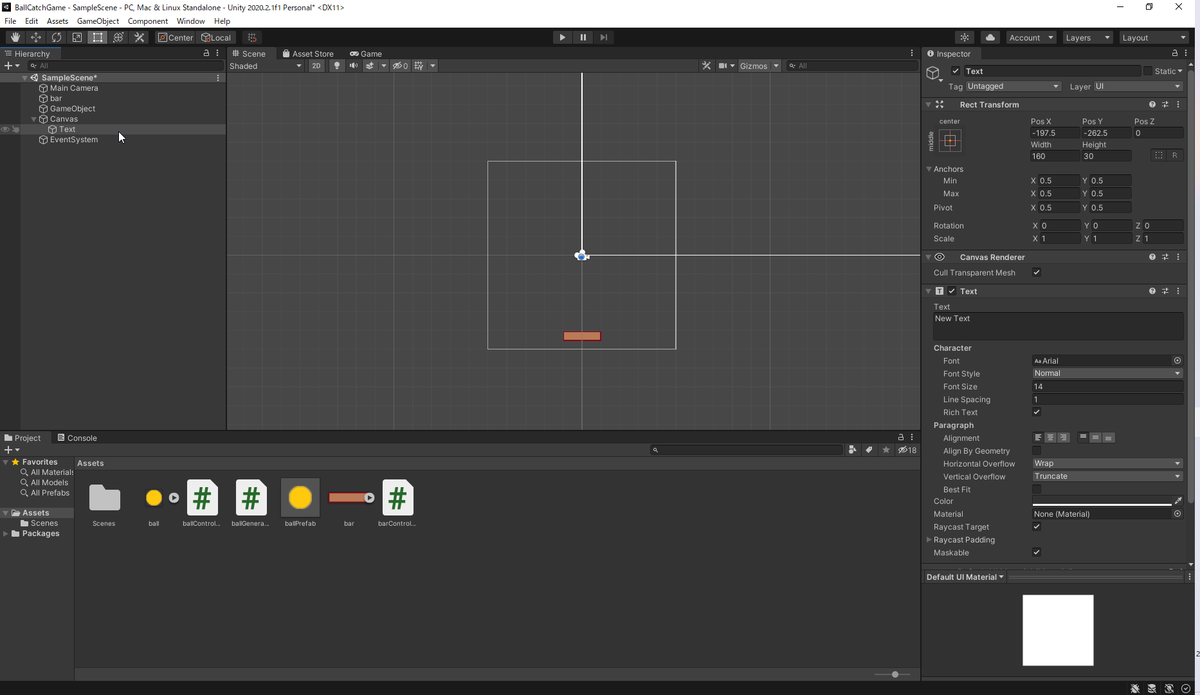The height and width of the screenshot is (695, 1200).
Task: Collapse the Anchors section
Action: [x=929, y=169]
